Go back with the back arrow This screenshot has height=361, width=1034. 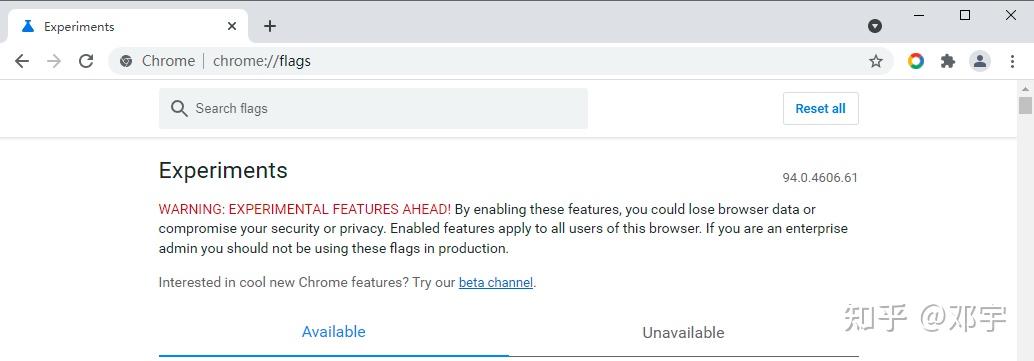[22, 61]
